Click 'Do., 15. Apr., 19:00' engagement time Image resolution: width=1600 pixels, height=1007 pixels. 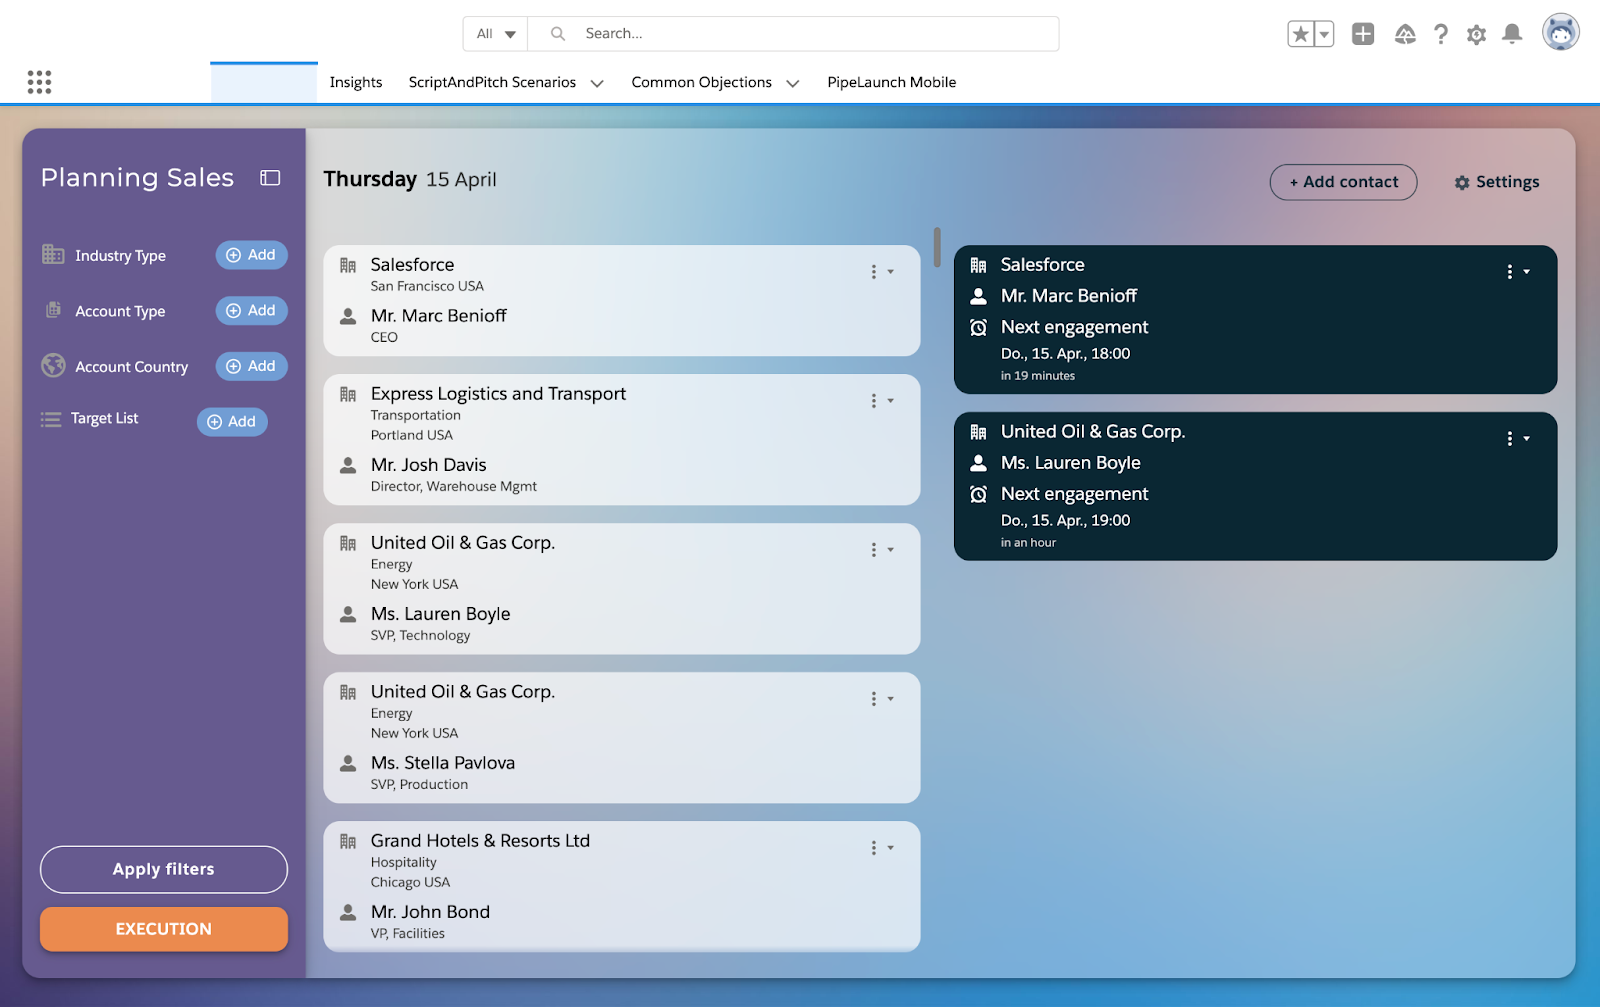coord(1065,521)
